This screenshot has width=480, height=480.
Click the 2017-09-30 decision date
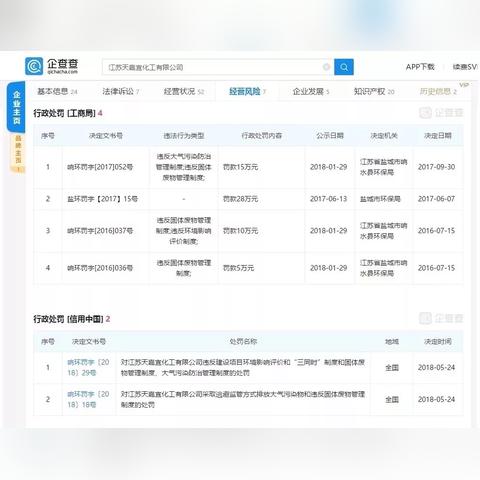click(x=436, y=167)
